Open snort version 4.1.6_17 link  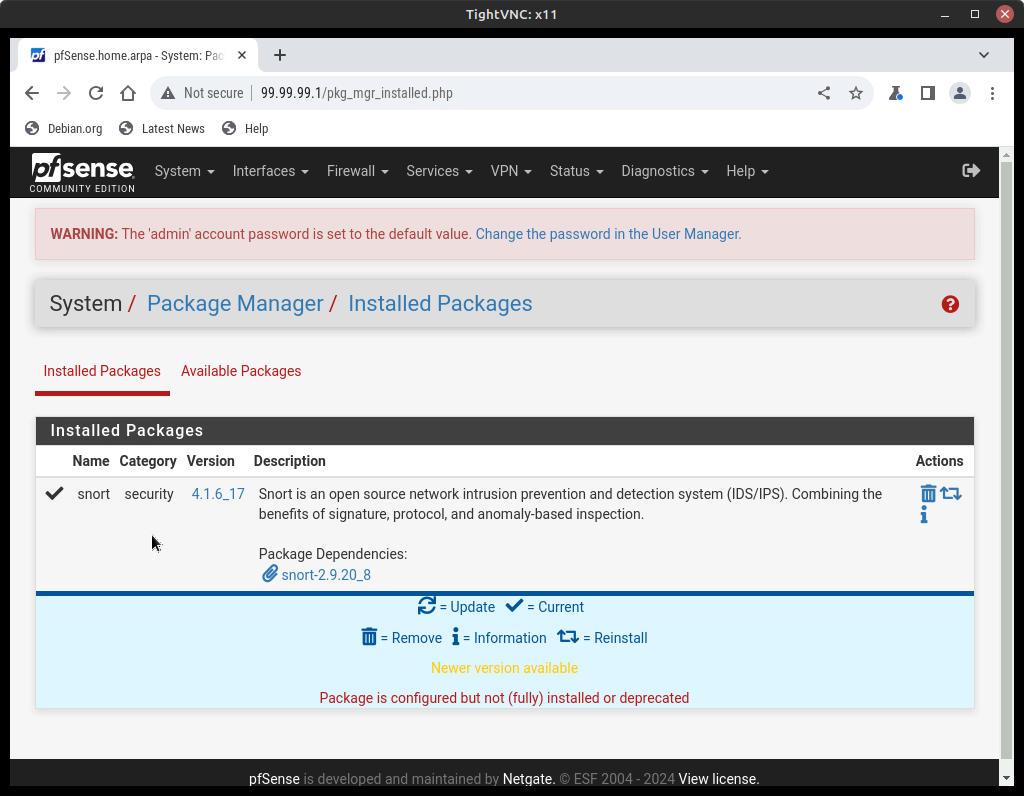pyautogui.click(x=218, y=494)
